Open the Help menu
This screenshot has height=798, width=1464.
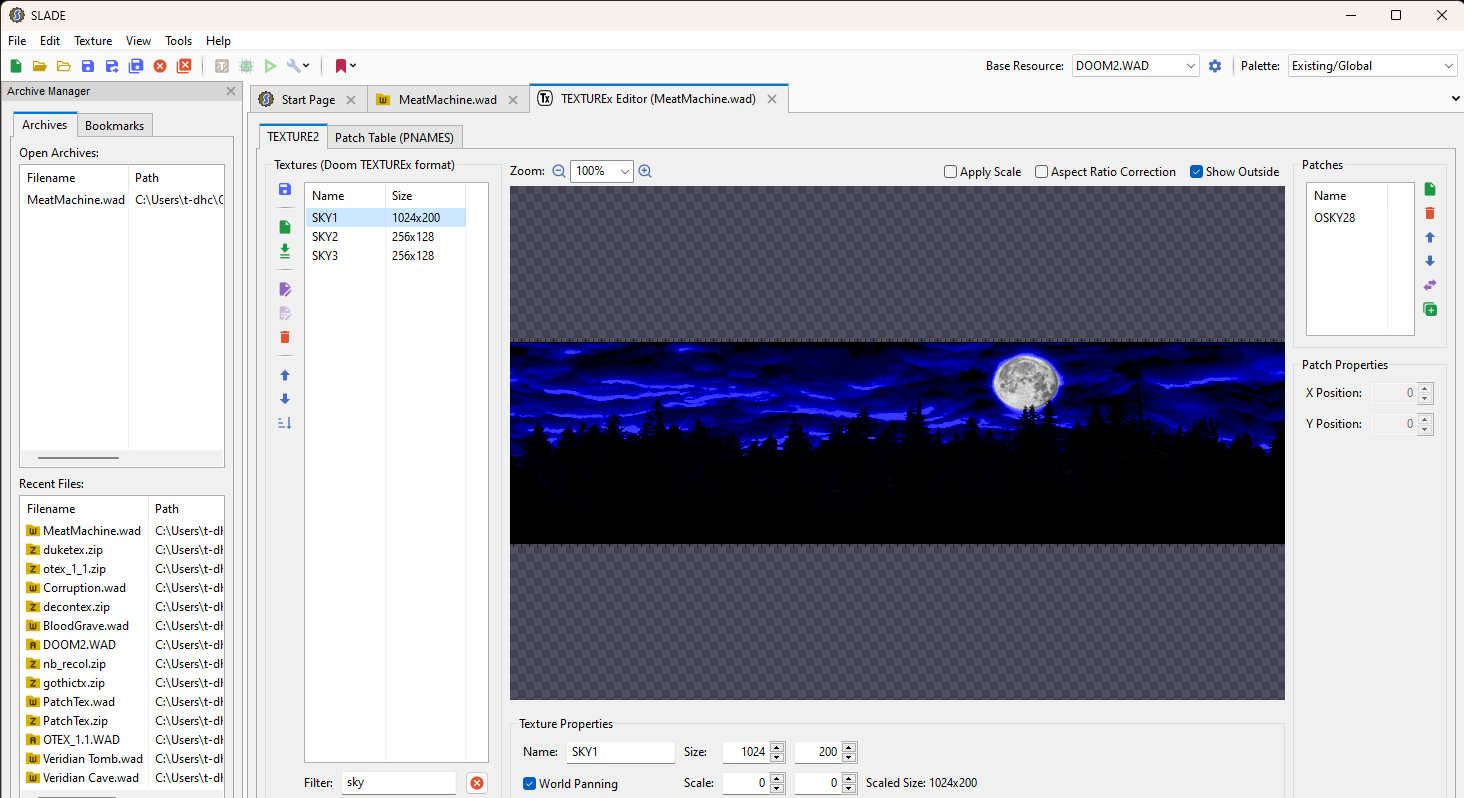[218, 41]
